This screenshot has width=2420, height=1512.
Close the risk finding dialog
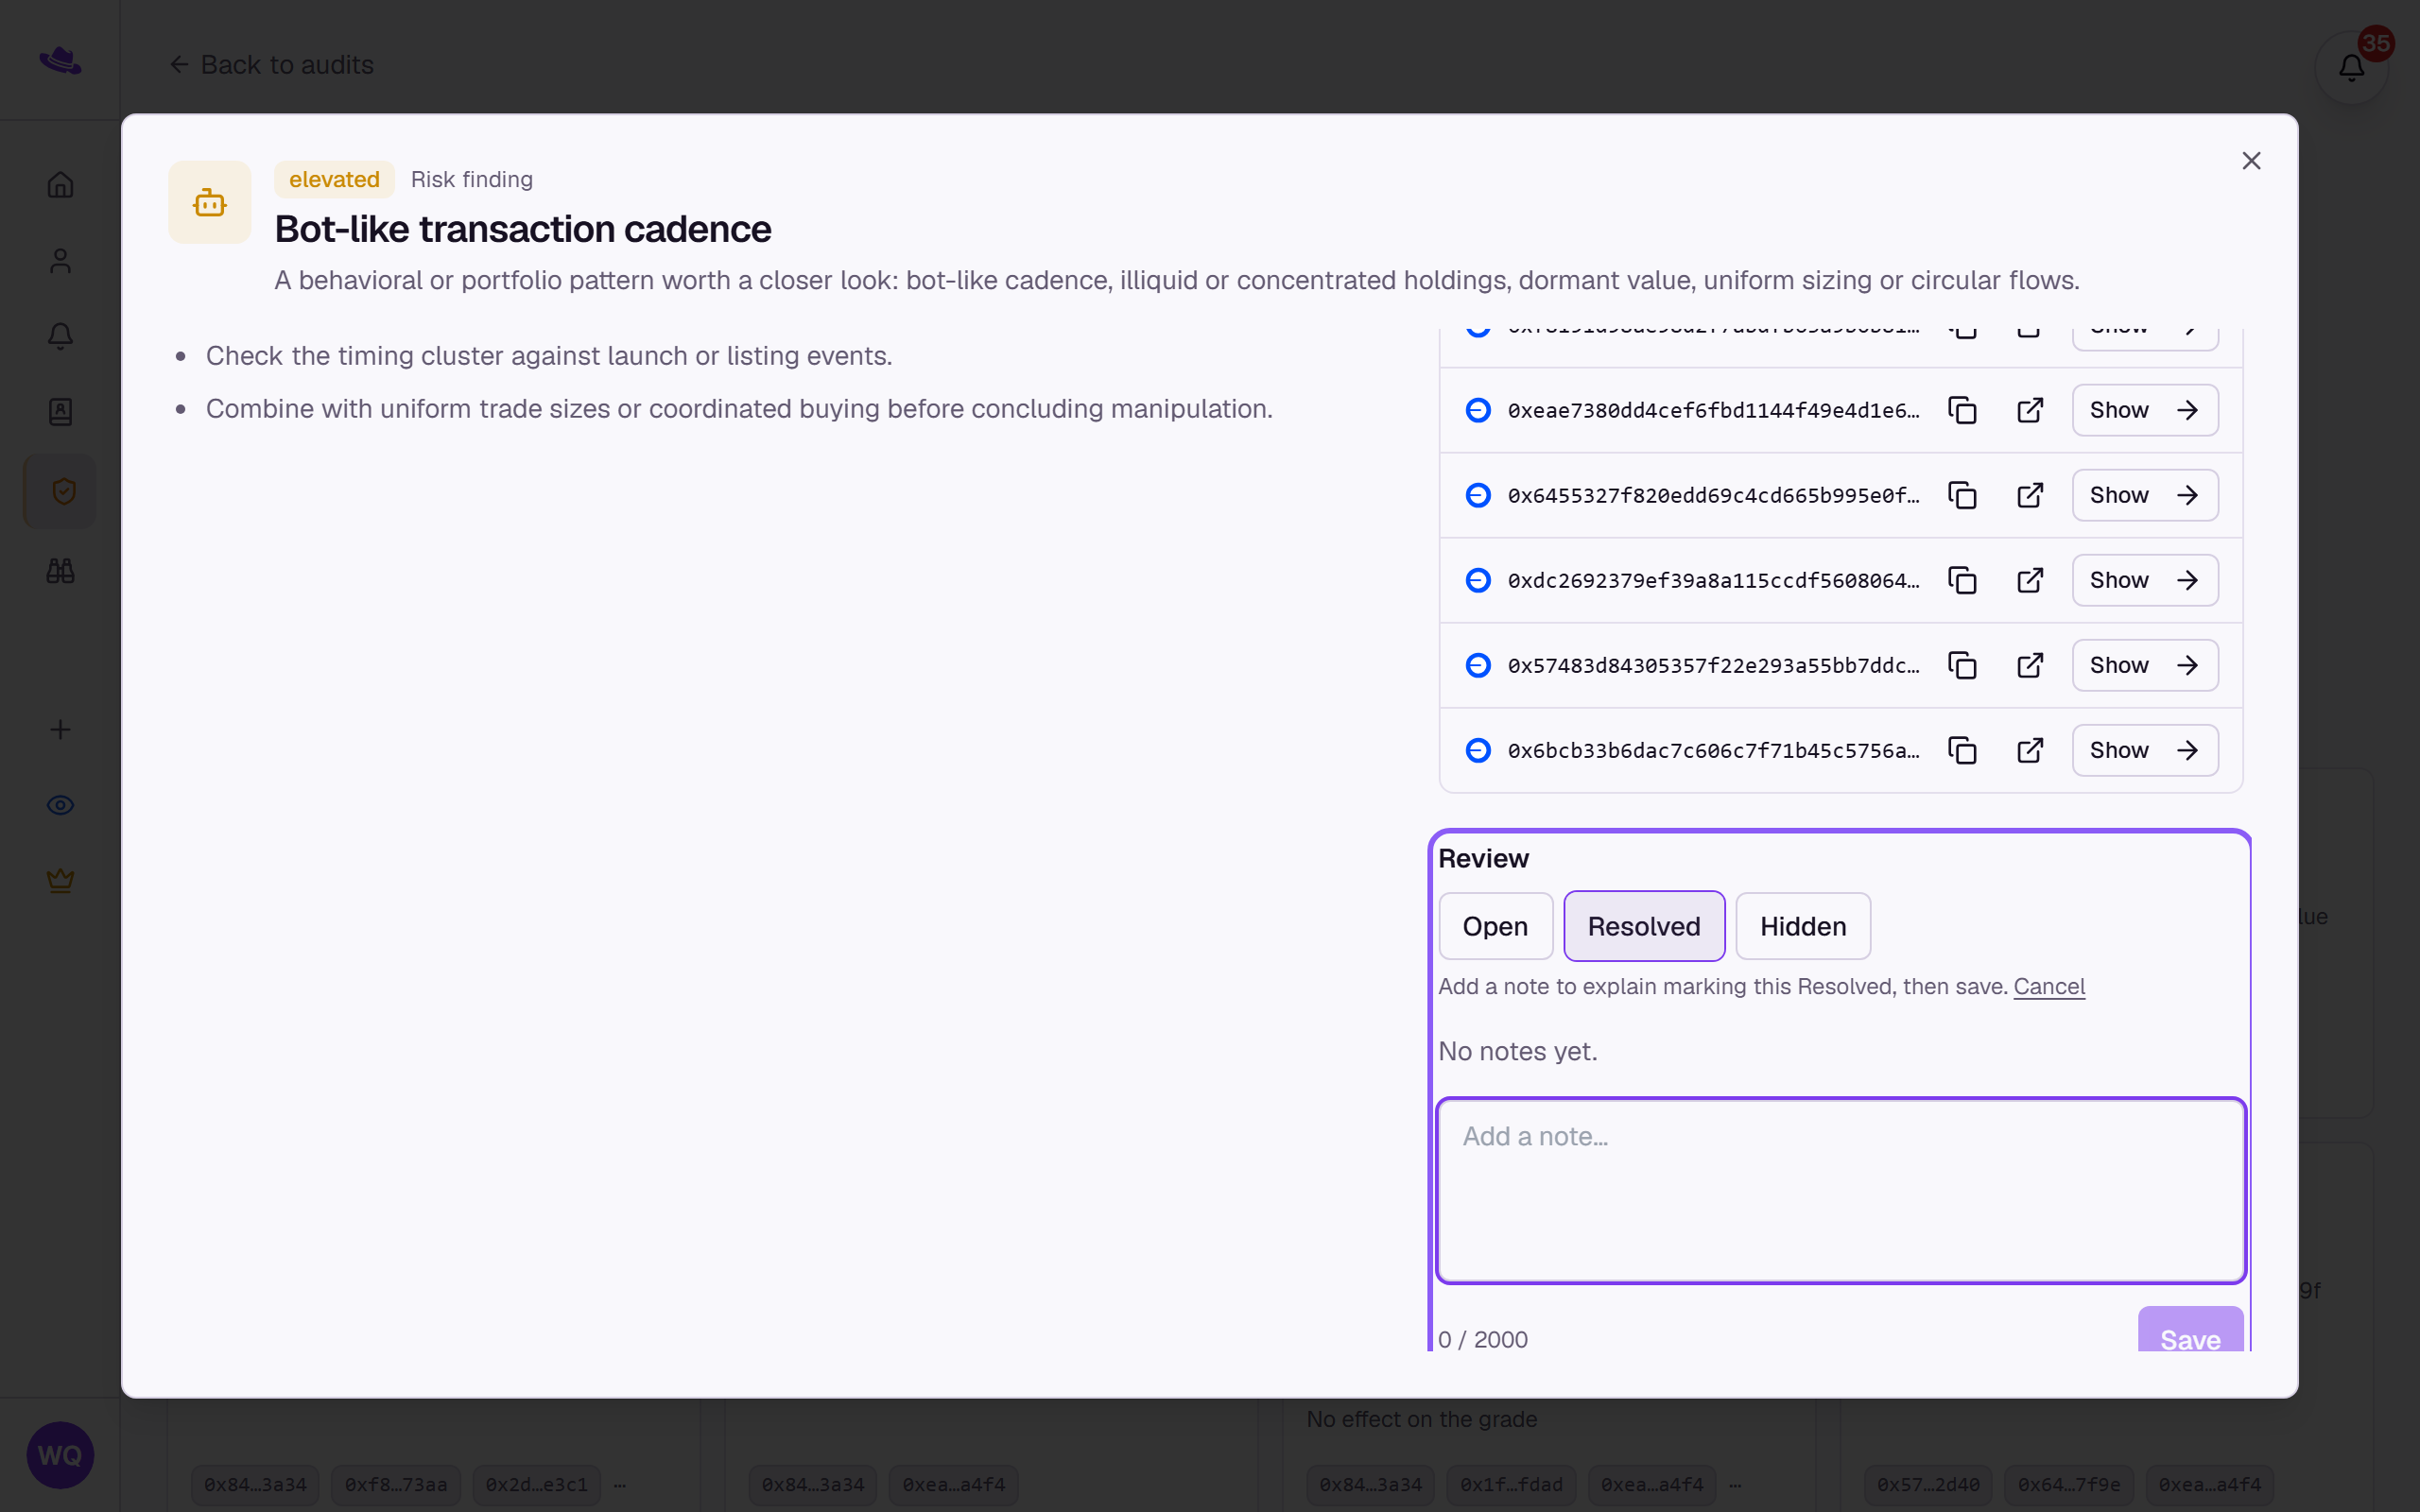pos(2251,161)
